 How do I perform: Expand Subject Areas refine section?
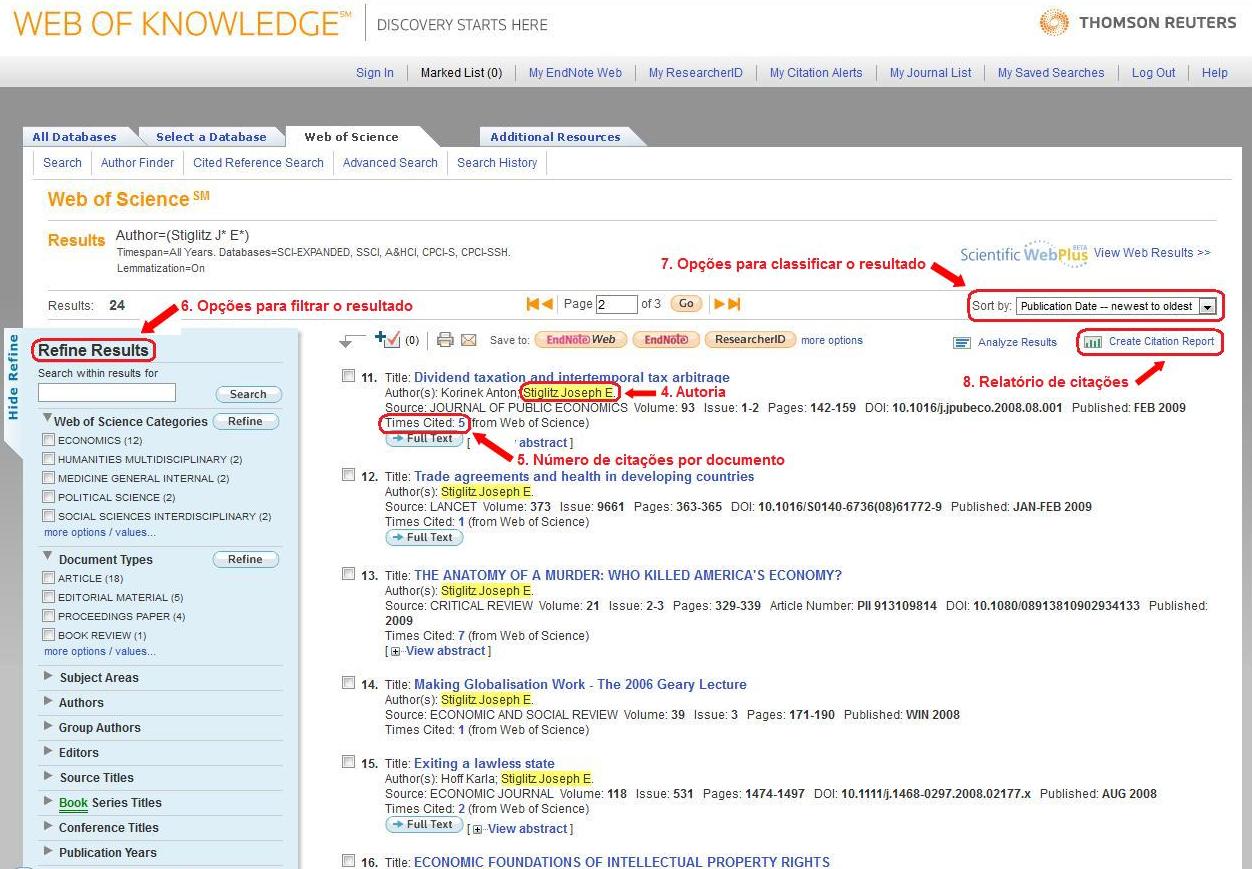[48, 676]
